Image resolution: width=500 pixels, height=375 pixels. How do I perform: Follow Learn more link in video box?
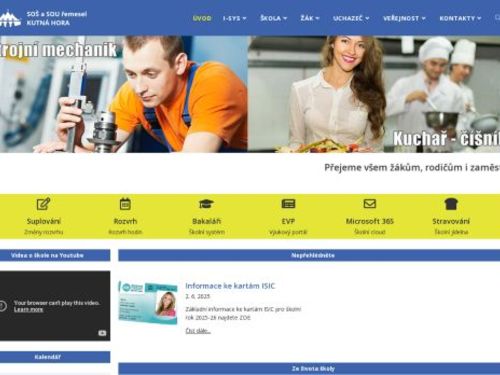click(x=28, y=309)
